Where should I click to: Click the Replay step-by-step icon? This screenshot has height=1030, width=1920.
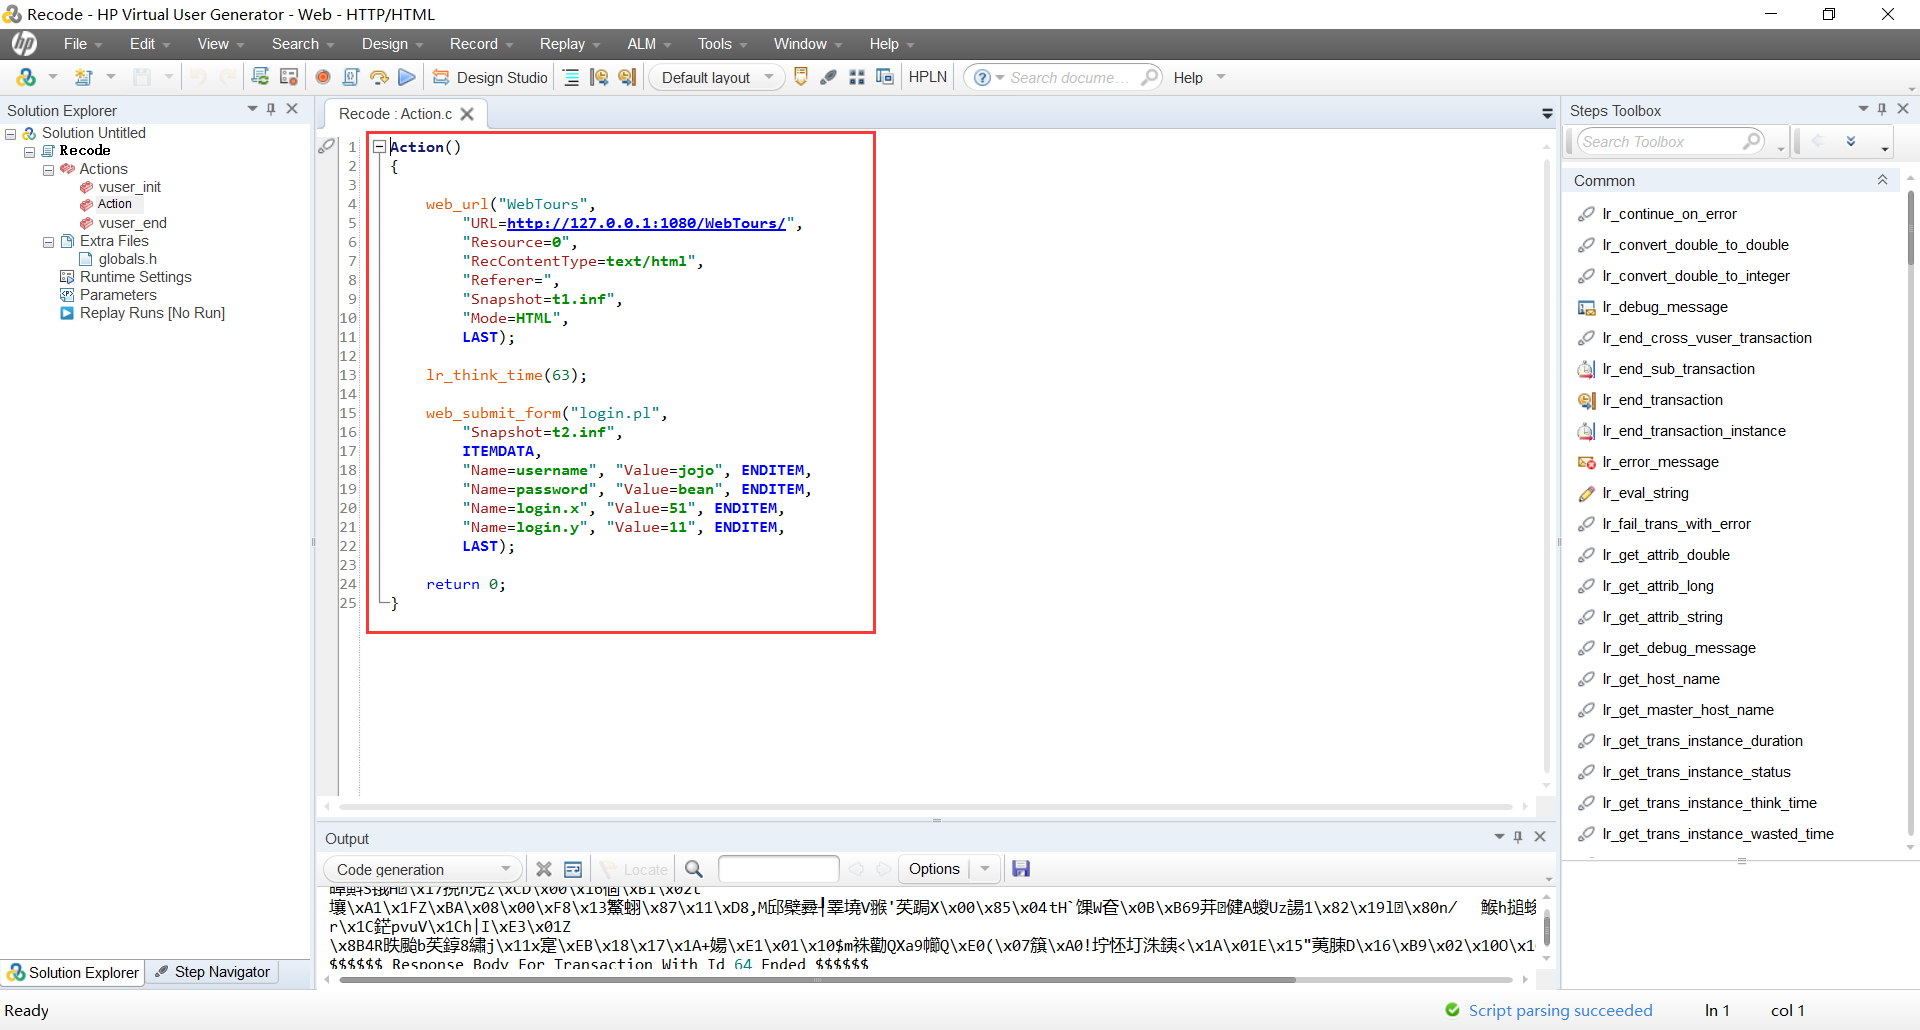click(x=379, y=77)
